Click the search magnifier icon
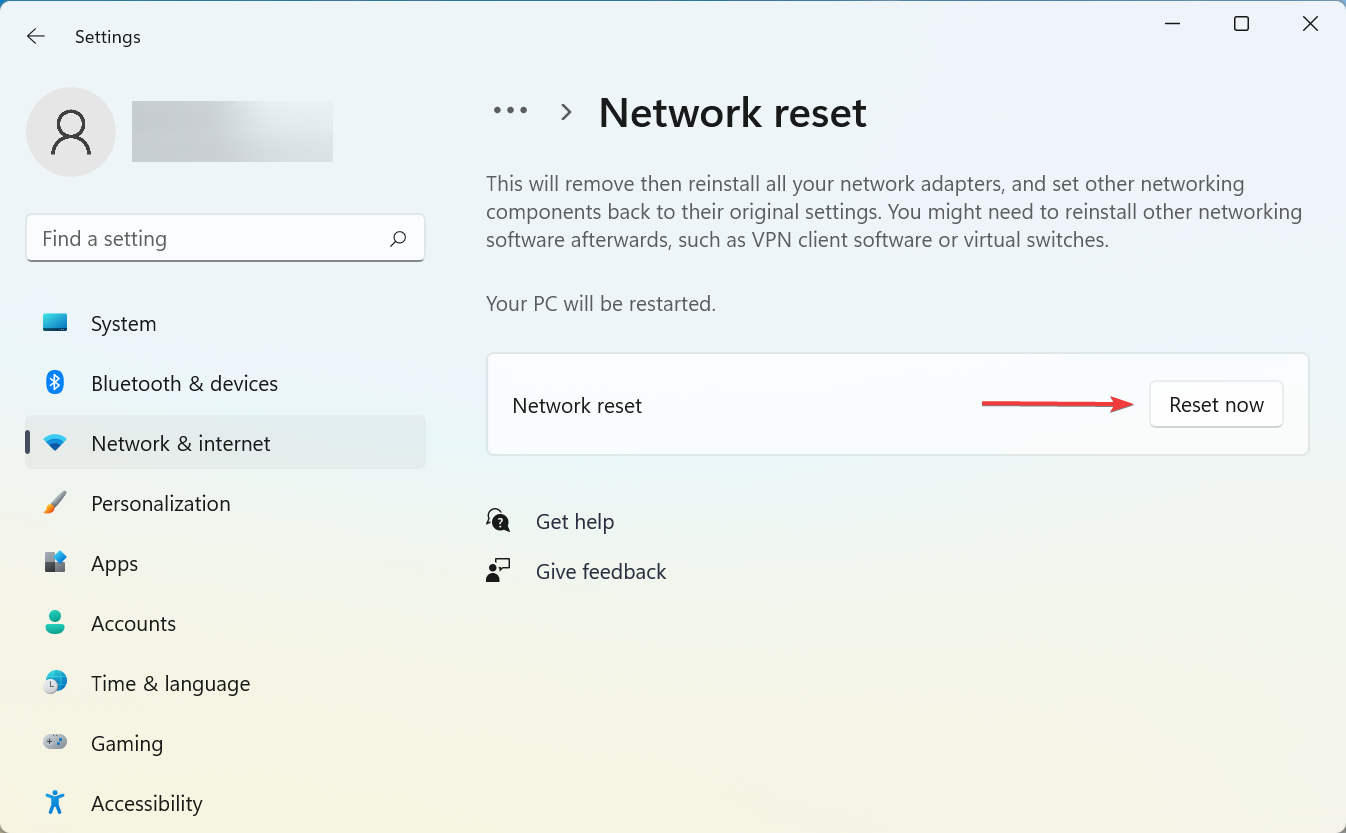The image size is (1346, 833). click(x=398, y=239)
